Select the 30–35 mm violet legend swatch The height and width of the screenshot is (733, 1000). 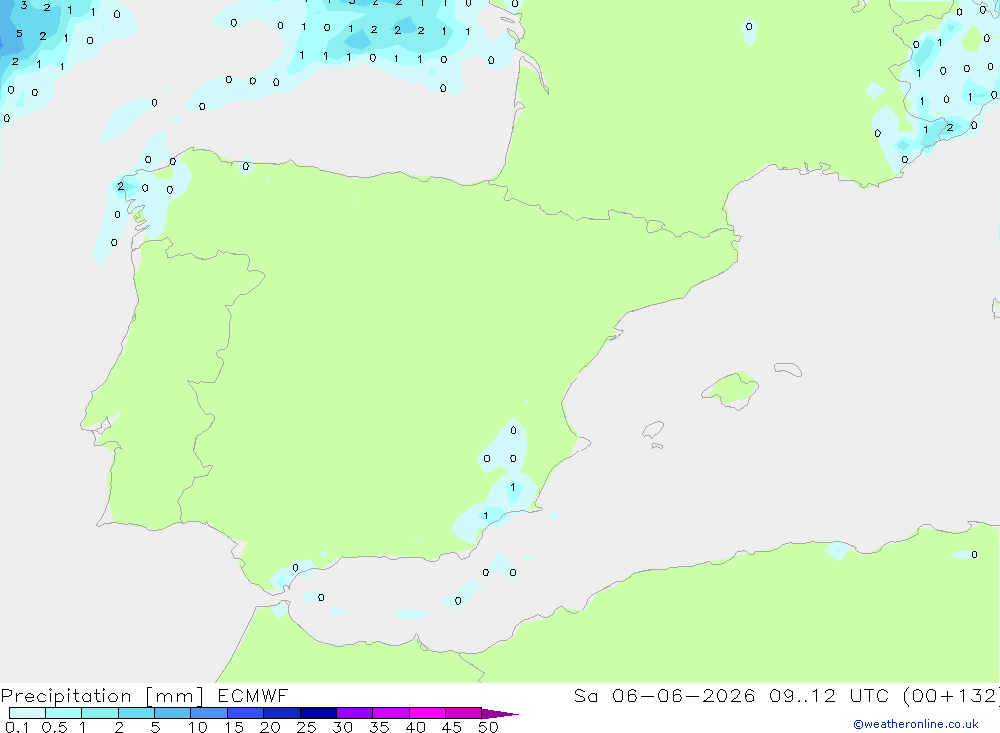pyautogui.click(x=354, y=713)
